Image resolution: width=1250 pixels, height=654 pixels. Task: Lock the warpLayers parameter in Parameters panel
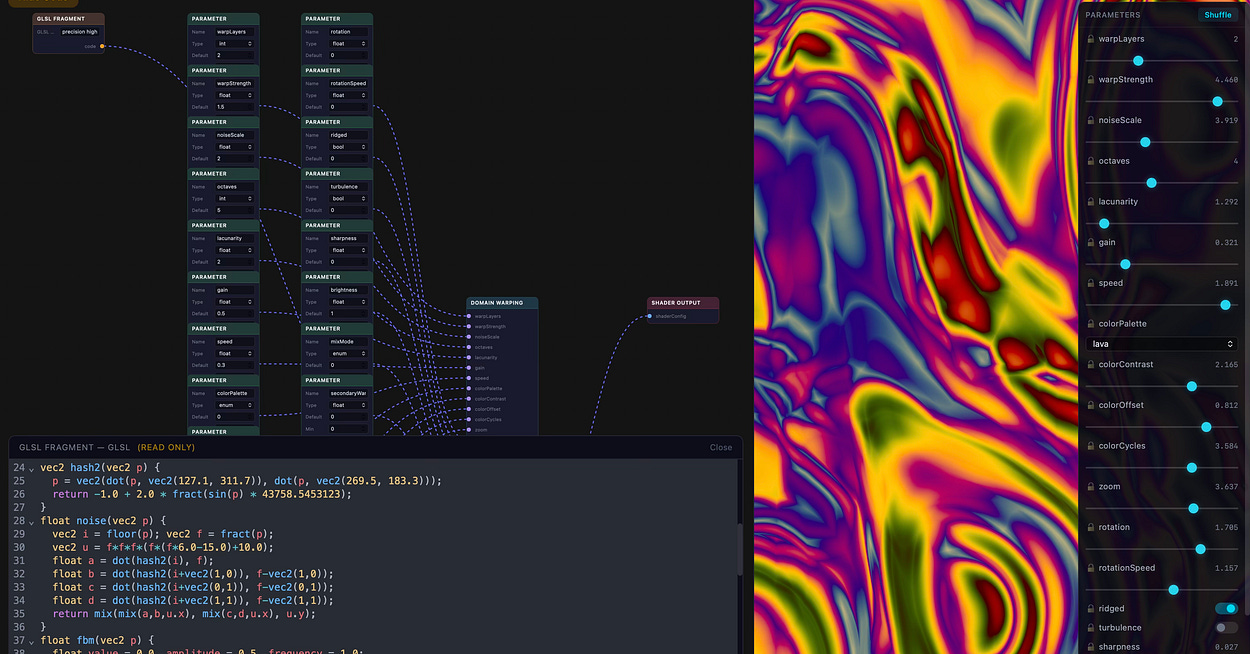(x=1091, y=39)
